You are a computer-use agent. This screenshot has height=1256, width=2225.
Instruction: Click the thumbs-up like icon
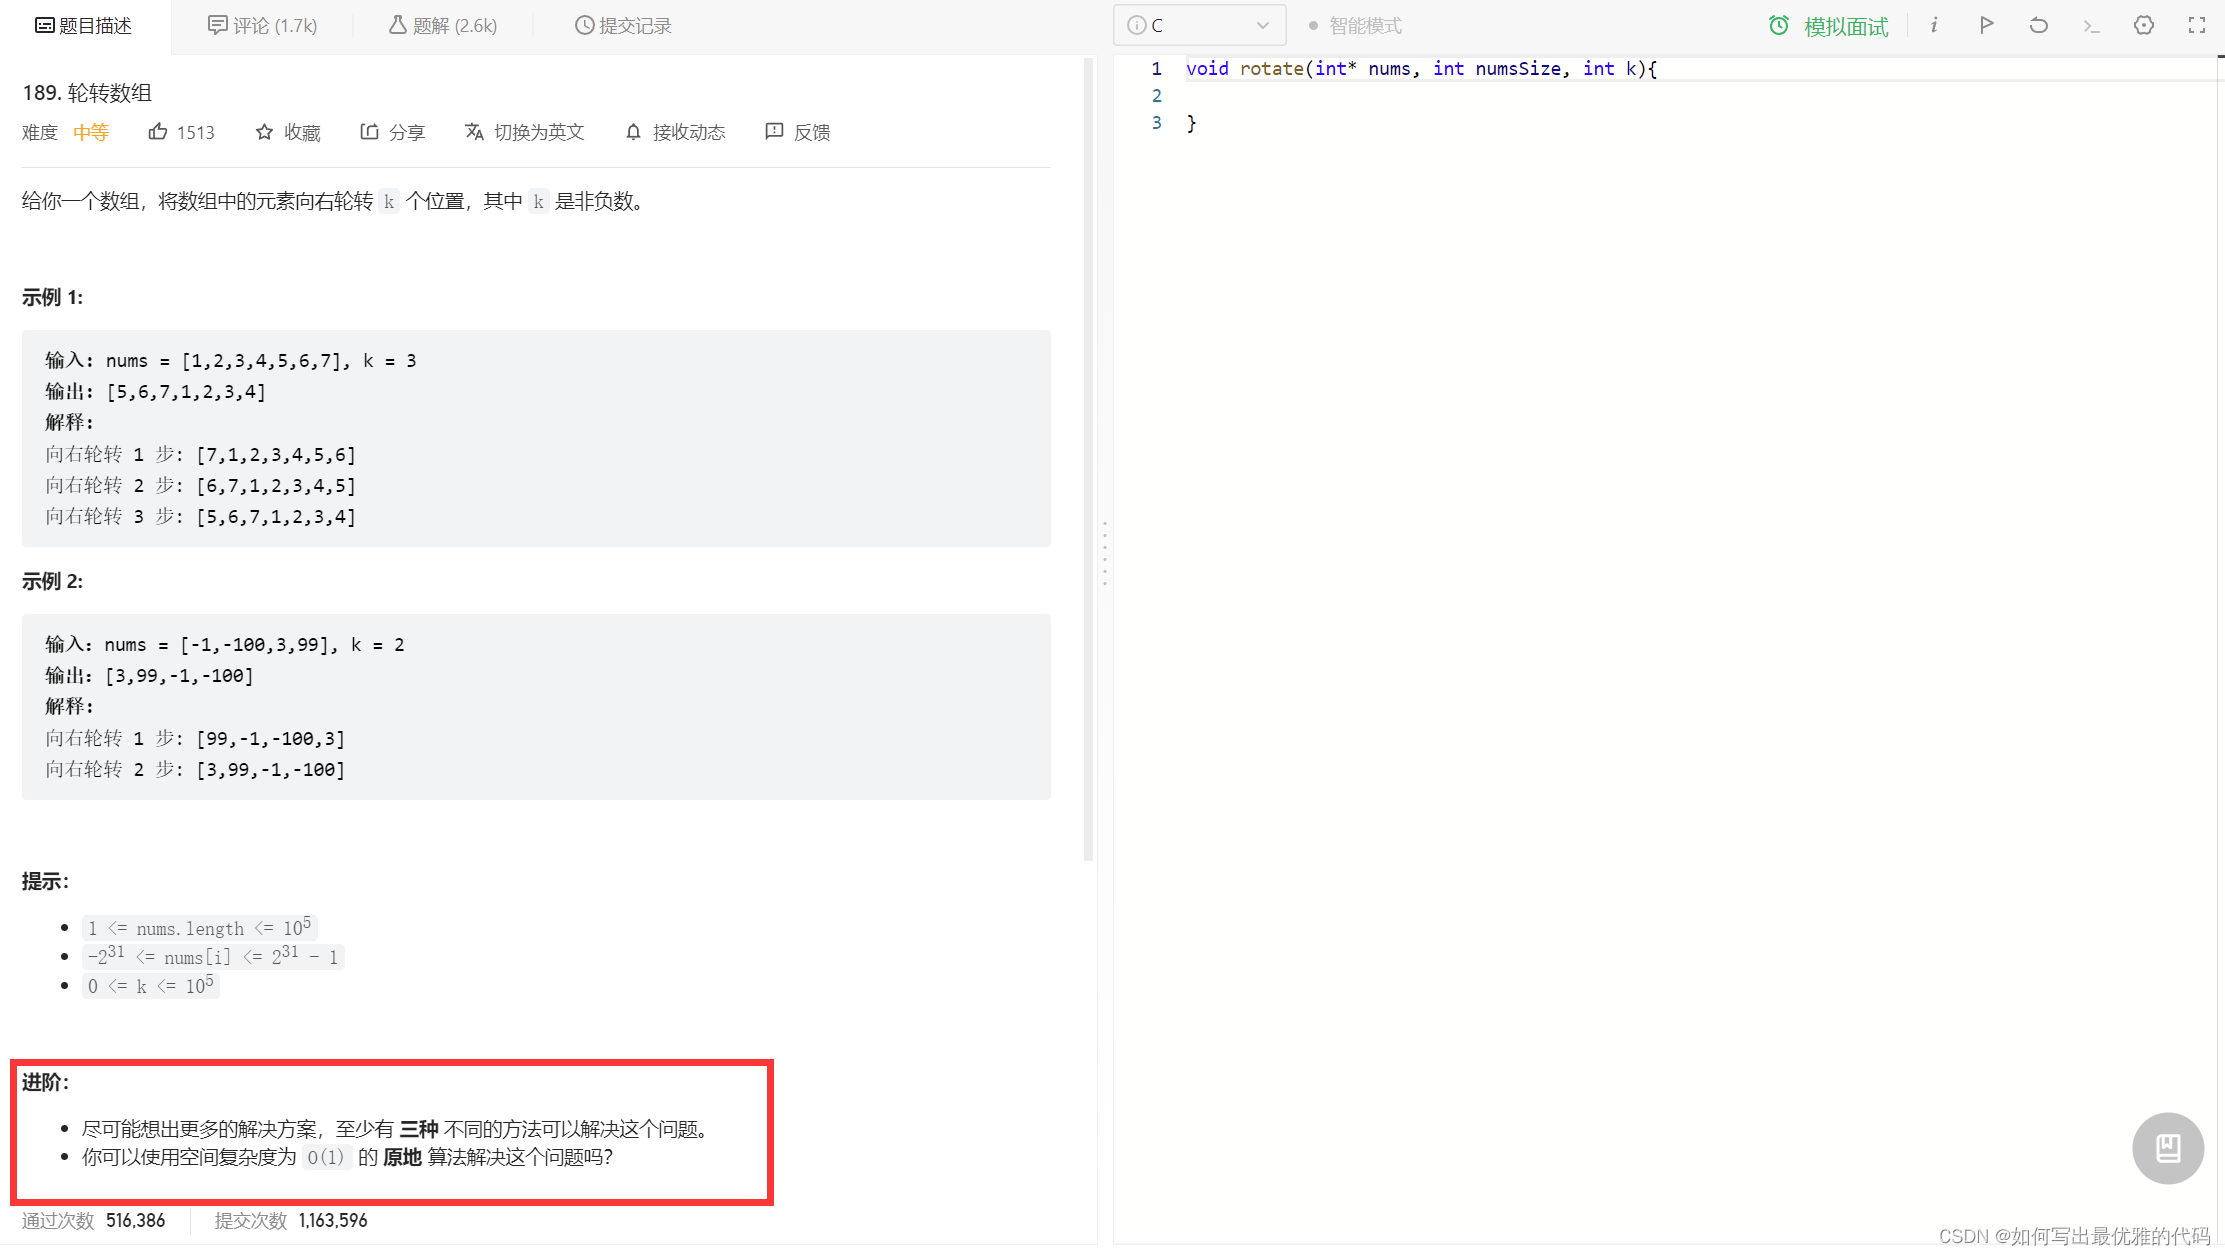[x=158, y=132]
